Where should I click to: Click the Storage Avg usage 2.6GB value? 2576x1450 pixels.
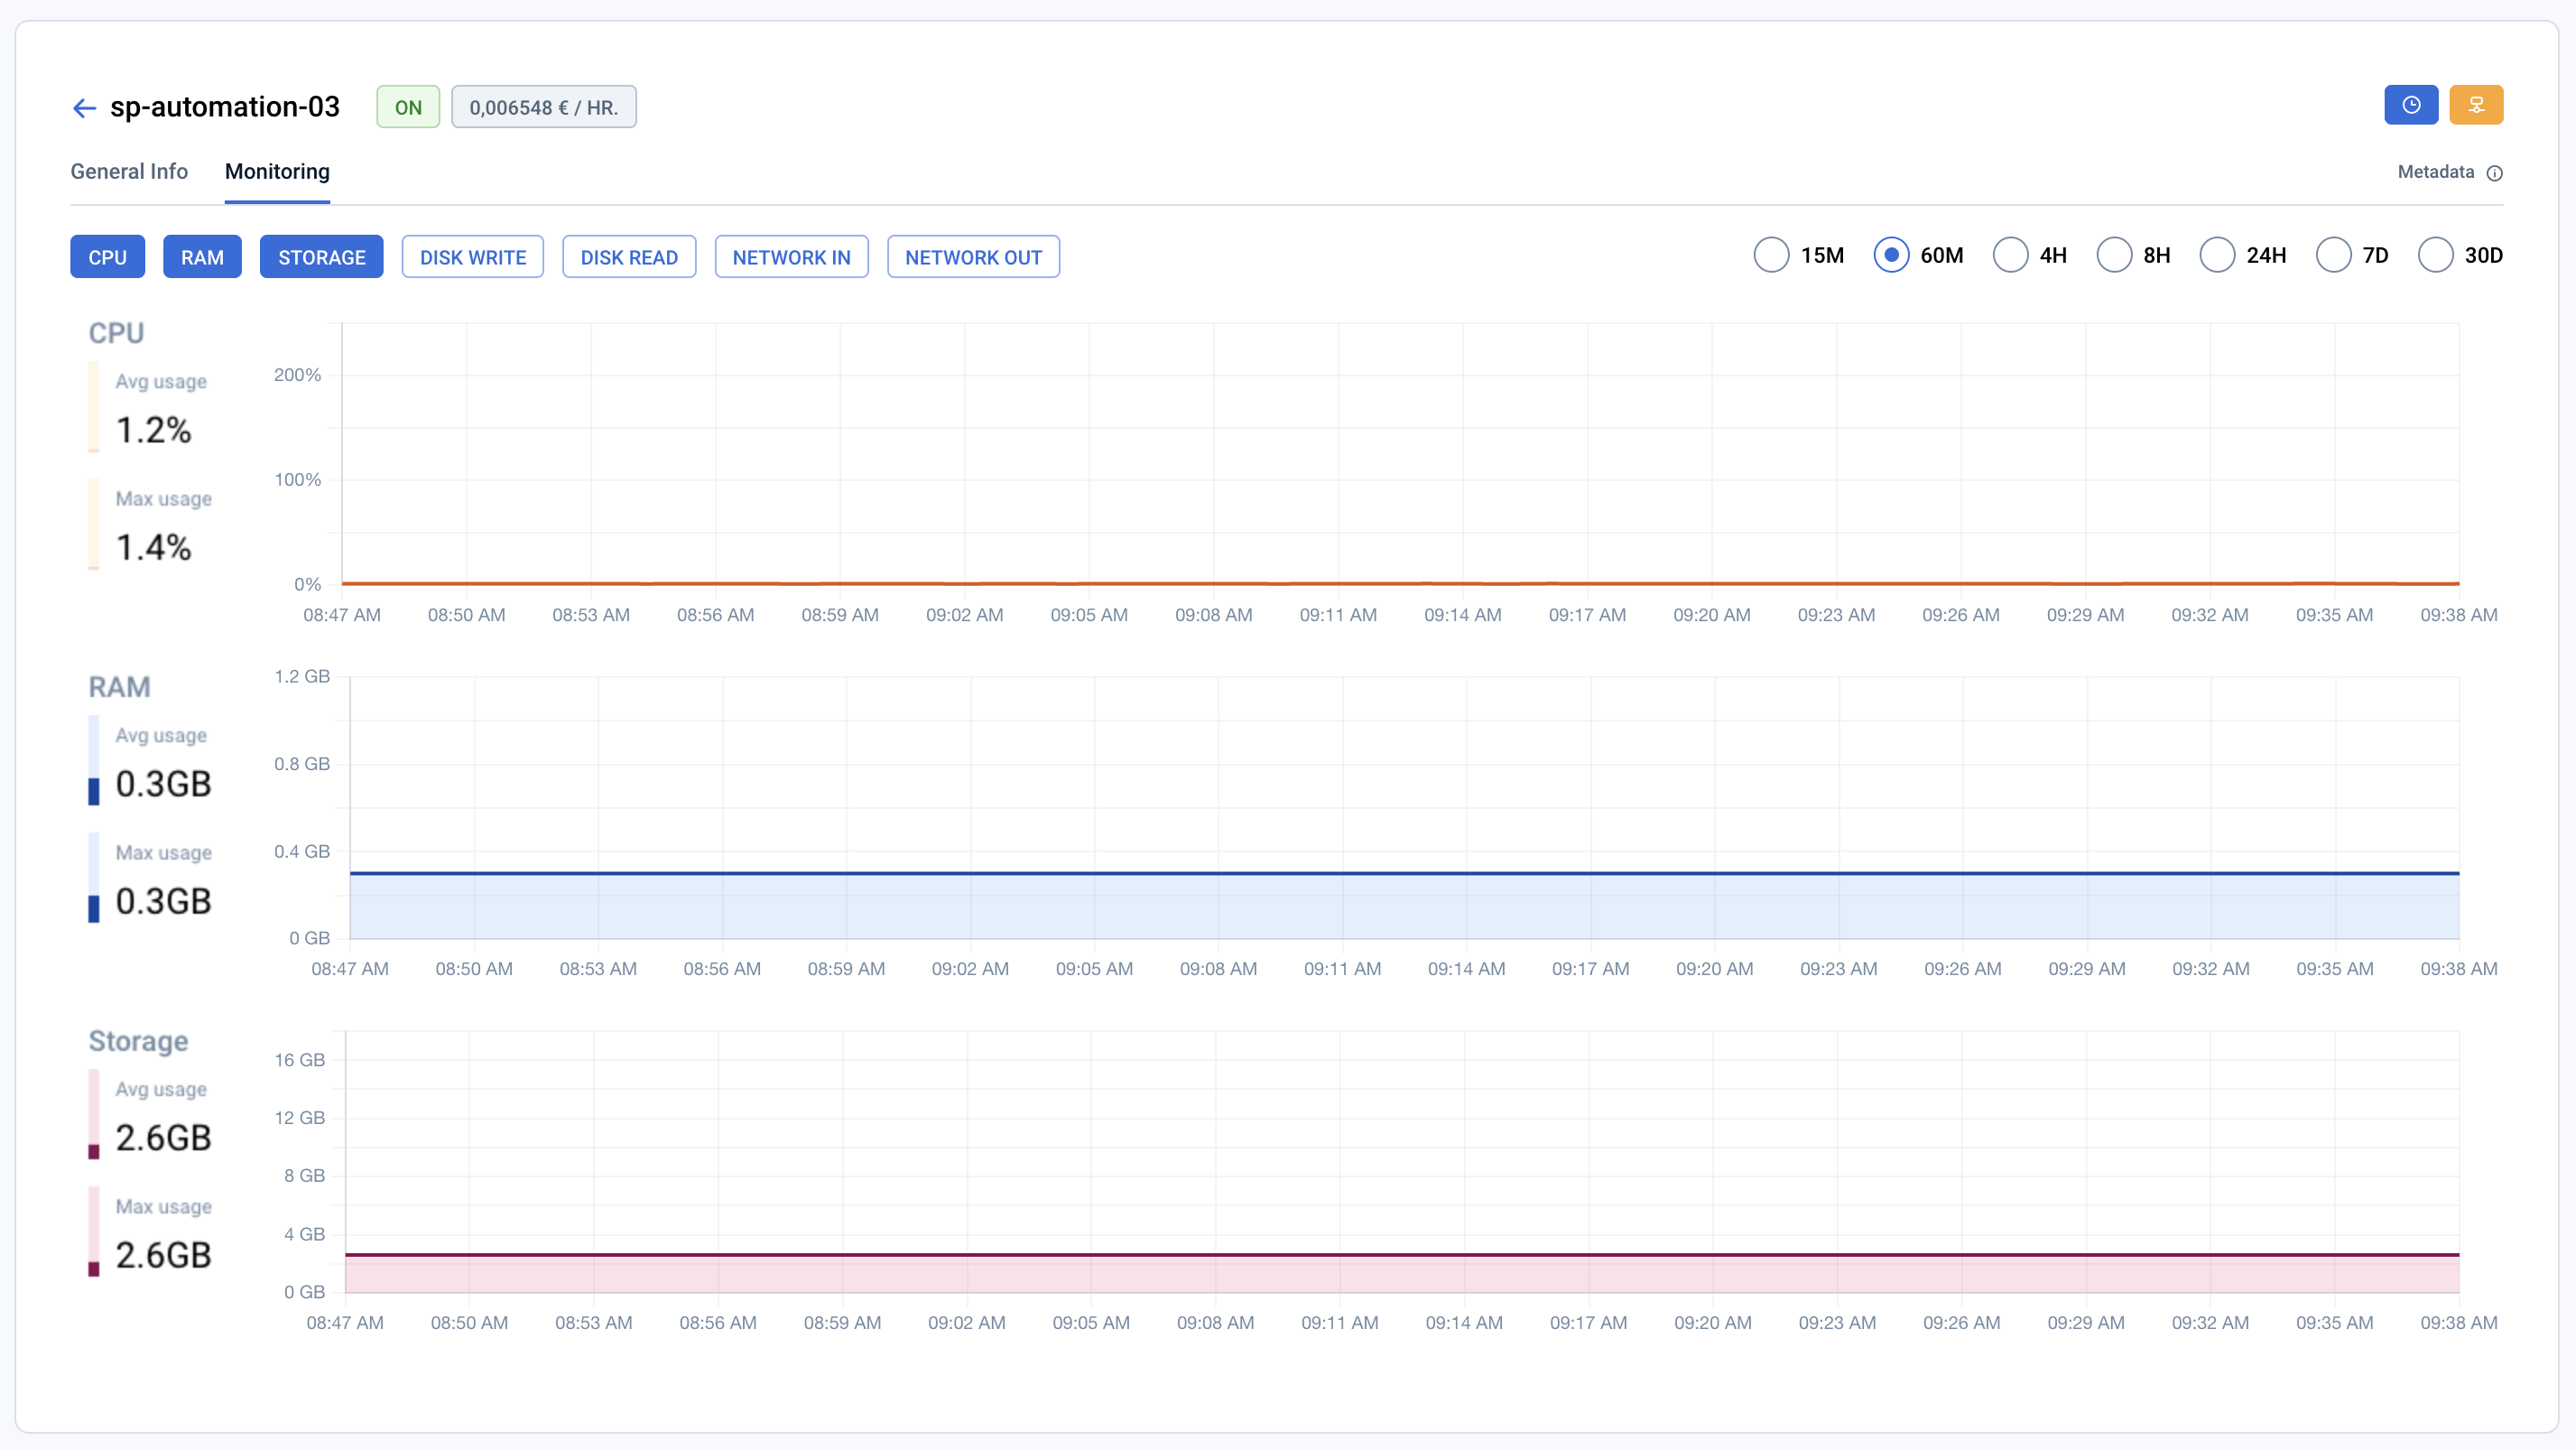tap(163, 1138)
